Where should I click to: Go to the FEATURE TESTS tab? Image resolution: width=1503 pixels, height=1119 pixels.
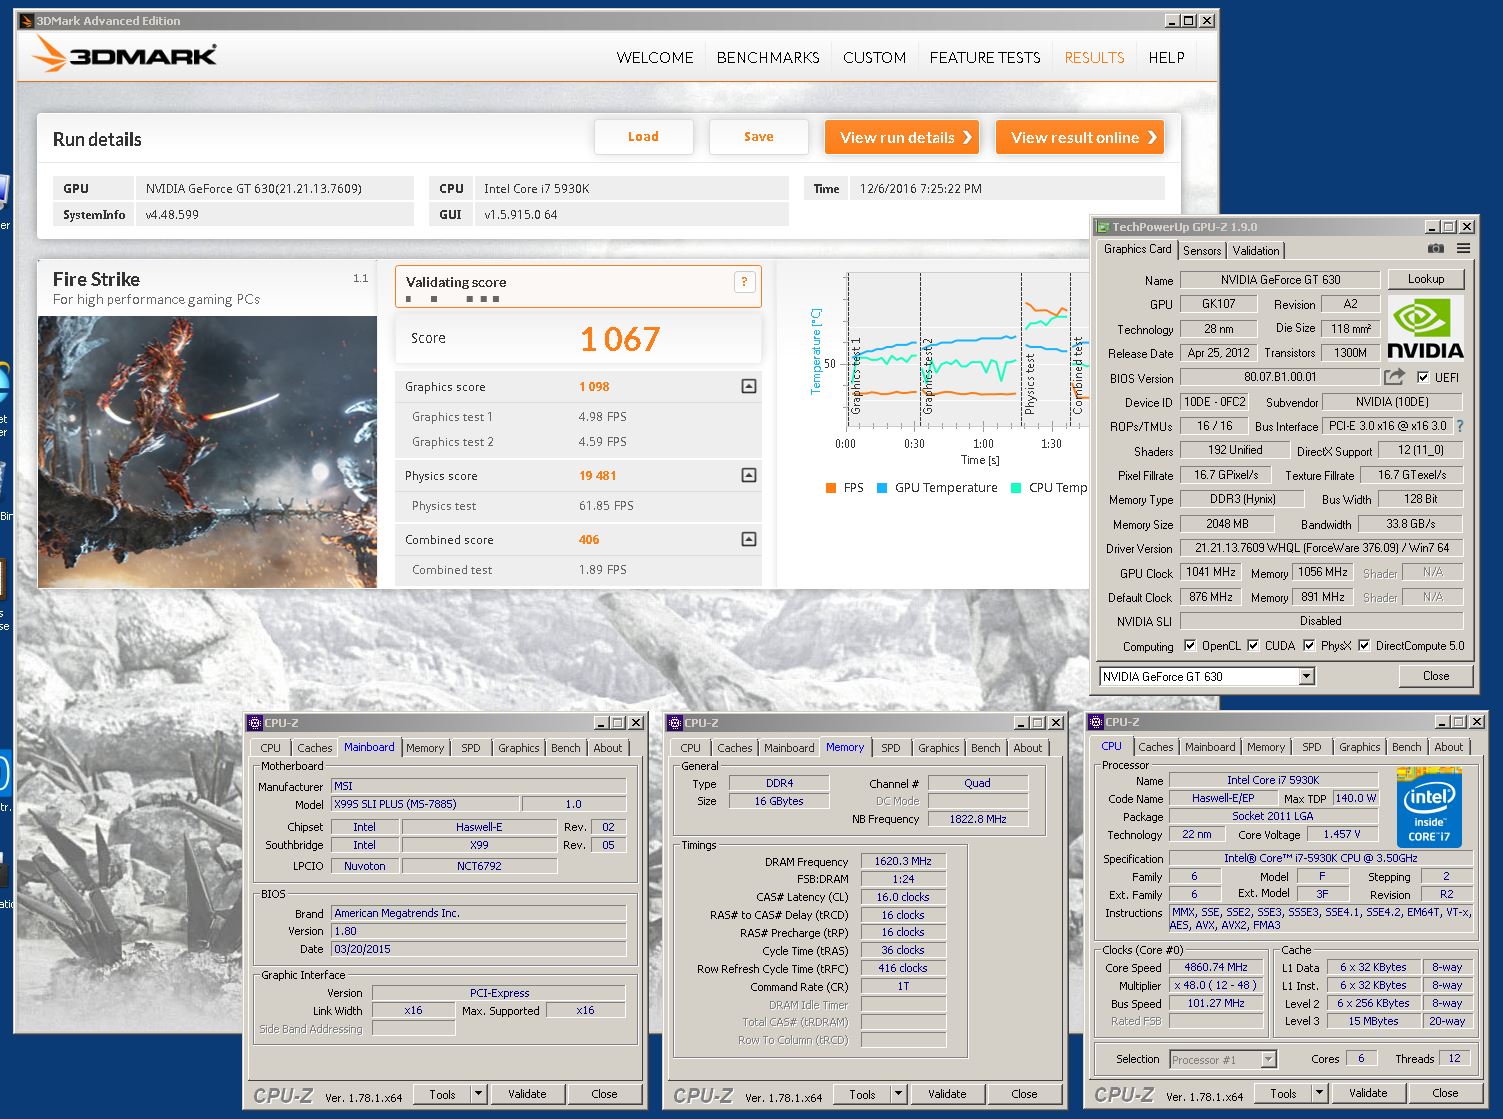(985, 58)
